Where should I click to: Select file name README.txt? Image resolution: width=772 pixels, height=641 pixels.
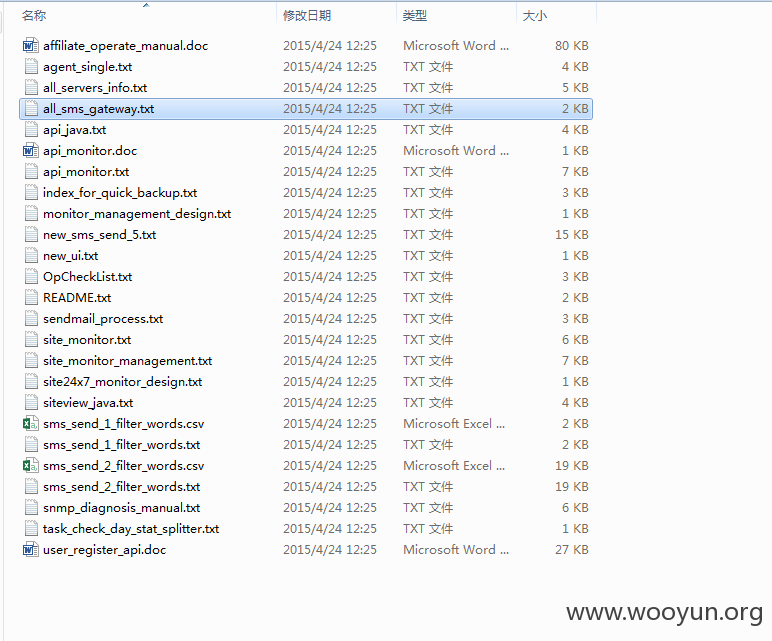(x=77, y=298)
